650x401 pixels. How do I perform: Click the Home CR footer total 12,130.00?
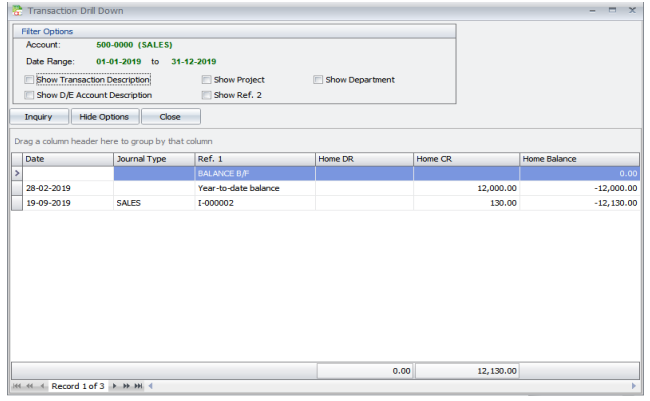(x=467, y=371)
